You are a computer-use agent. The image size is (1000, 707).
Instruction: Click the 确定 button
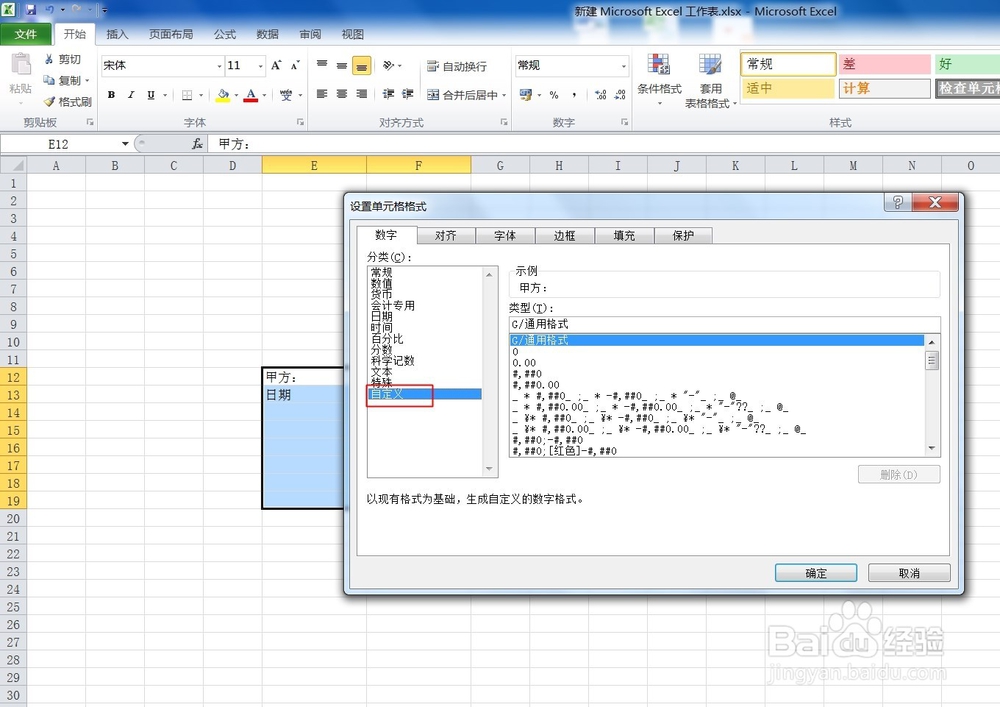tap(816, 573)
